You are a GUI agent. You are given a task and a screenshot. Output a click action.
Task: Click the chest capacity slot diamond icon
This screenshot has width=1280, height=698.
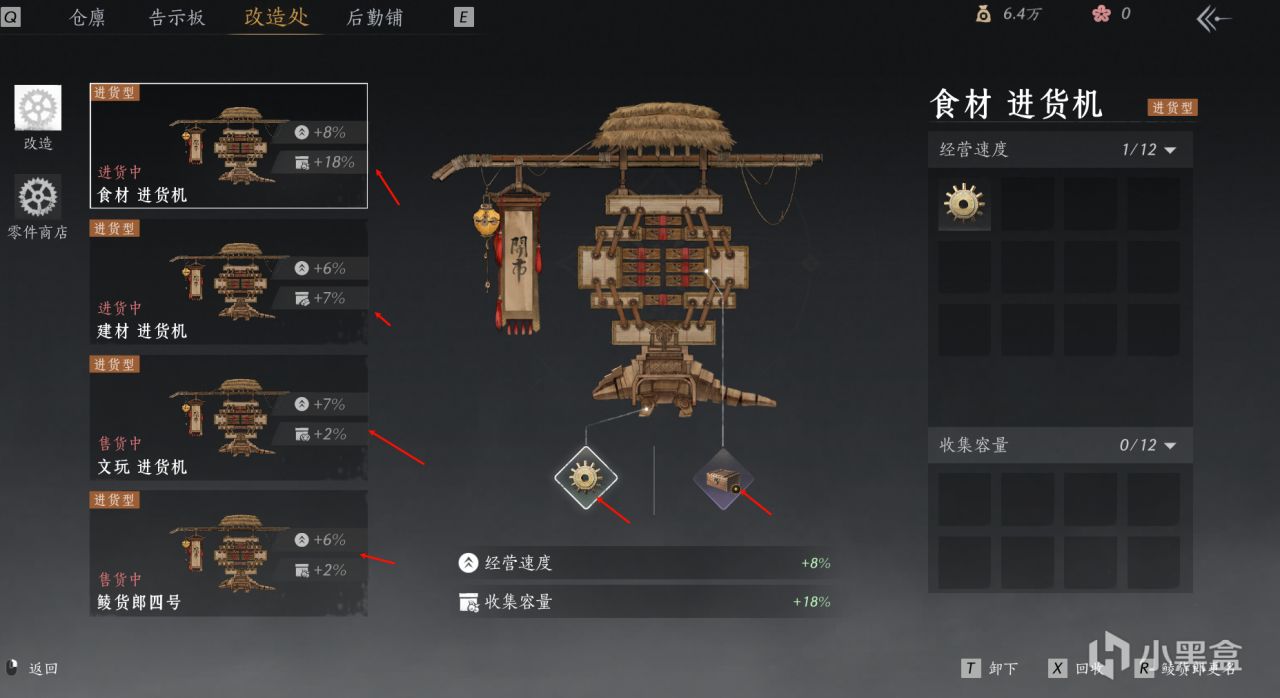723,479
